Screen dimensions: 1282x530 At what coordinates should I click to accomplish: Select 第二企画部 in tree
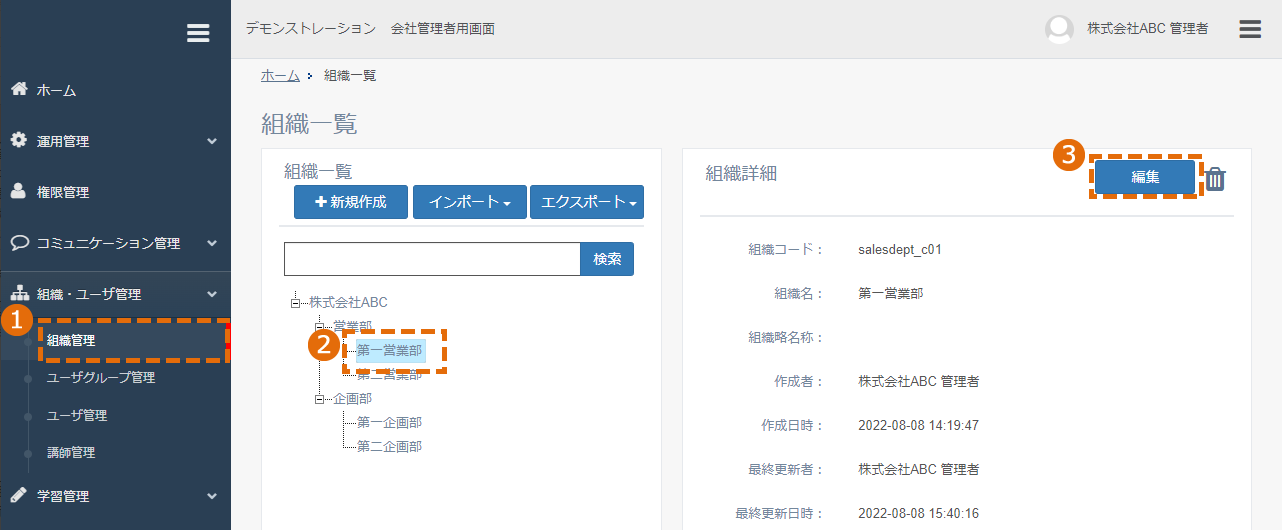pyautogui.click(x=389, y=446)
